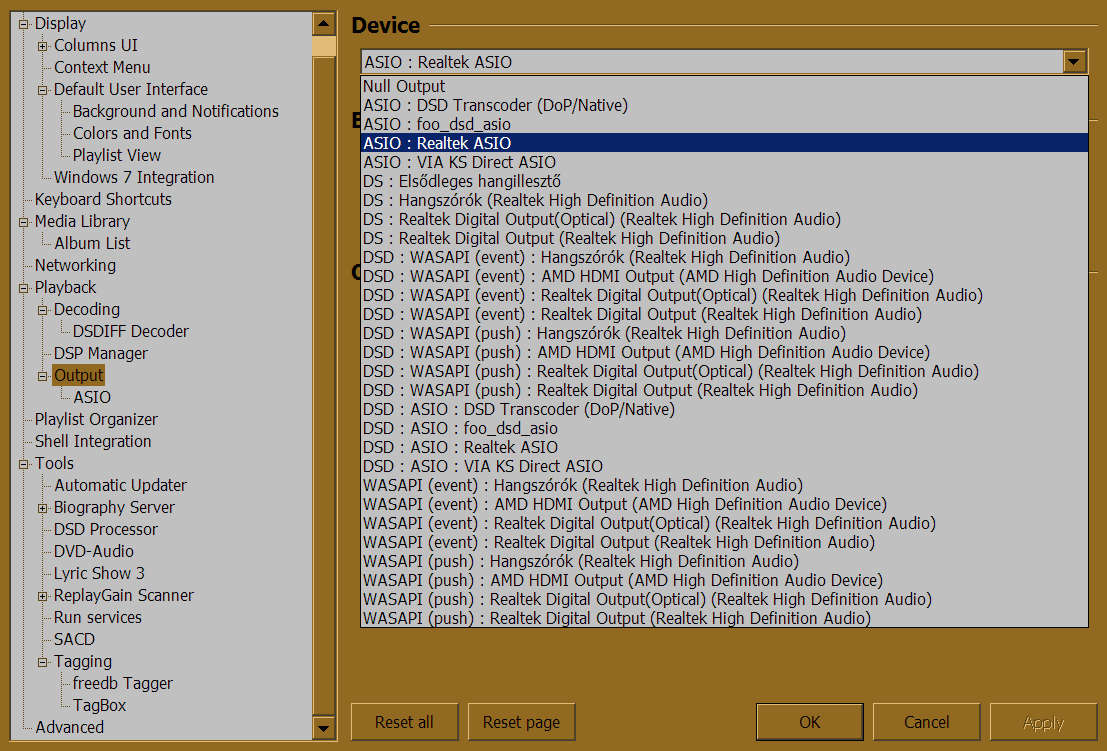Select ASIO under Output

point(92,397)
